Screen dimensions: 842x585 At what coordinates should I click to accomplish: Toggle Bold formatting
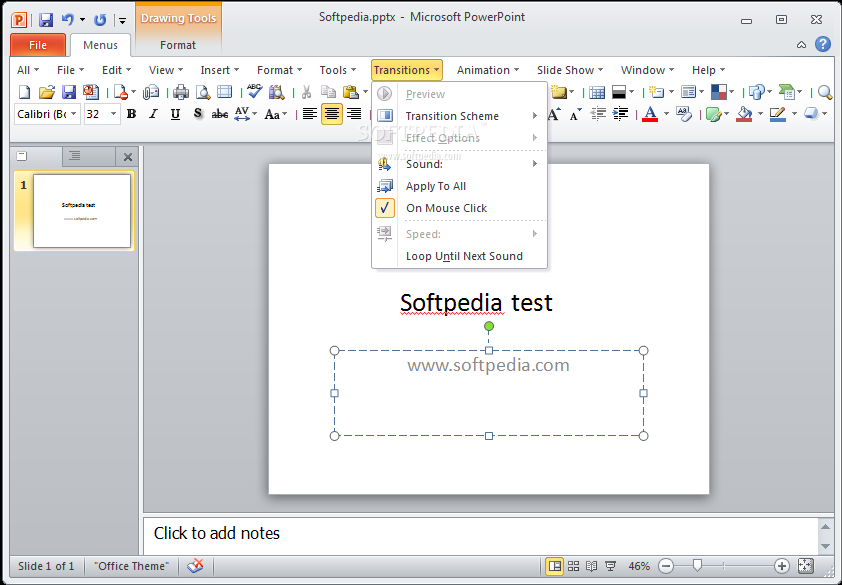pyautogui.click(x=131, y=114)
